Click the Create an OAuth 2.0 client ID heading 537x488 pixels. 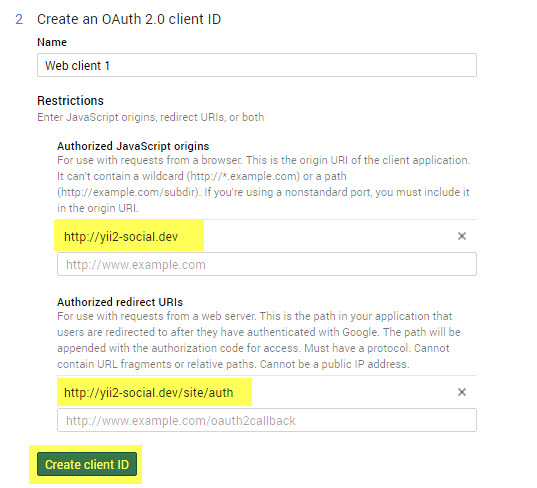click(x=129, y=19)
